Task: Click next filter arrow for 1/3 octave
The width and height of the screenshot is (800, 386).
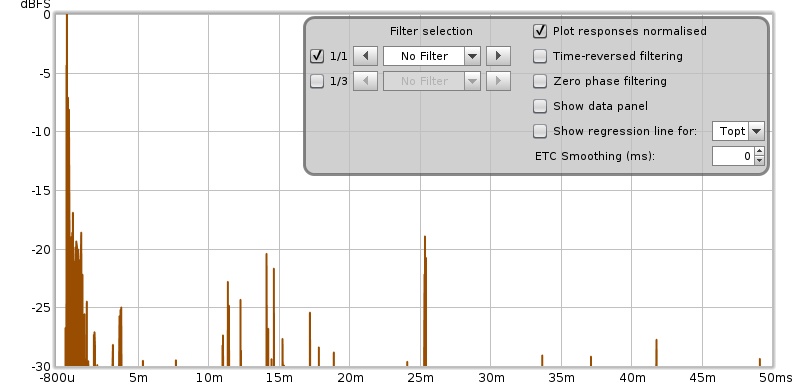Action: pos(498,81)
